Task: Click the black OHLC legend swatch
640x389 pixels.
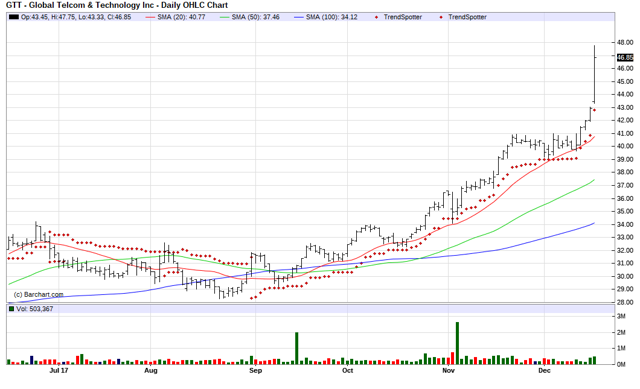Action: click(x=13, y=17)
